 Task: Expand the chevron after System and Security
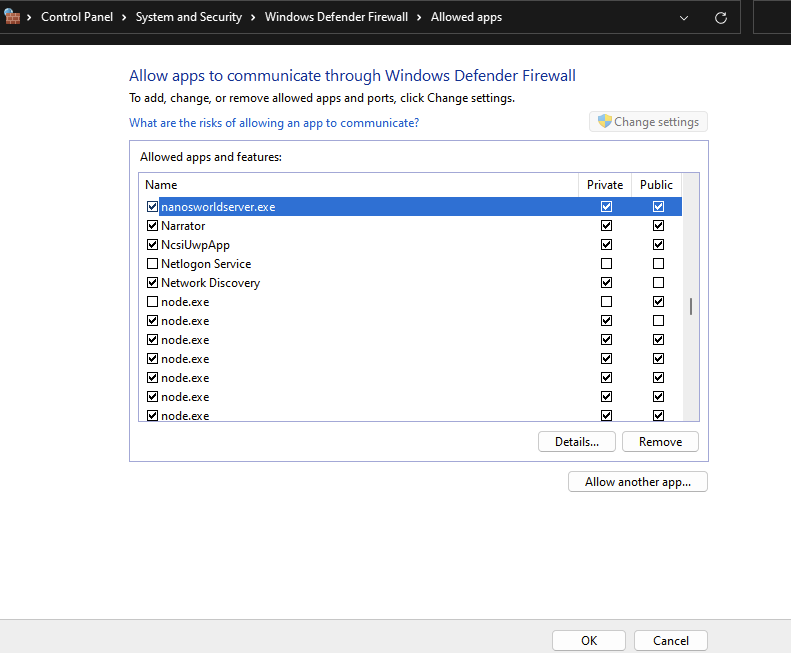253,17
